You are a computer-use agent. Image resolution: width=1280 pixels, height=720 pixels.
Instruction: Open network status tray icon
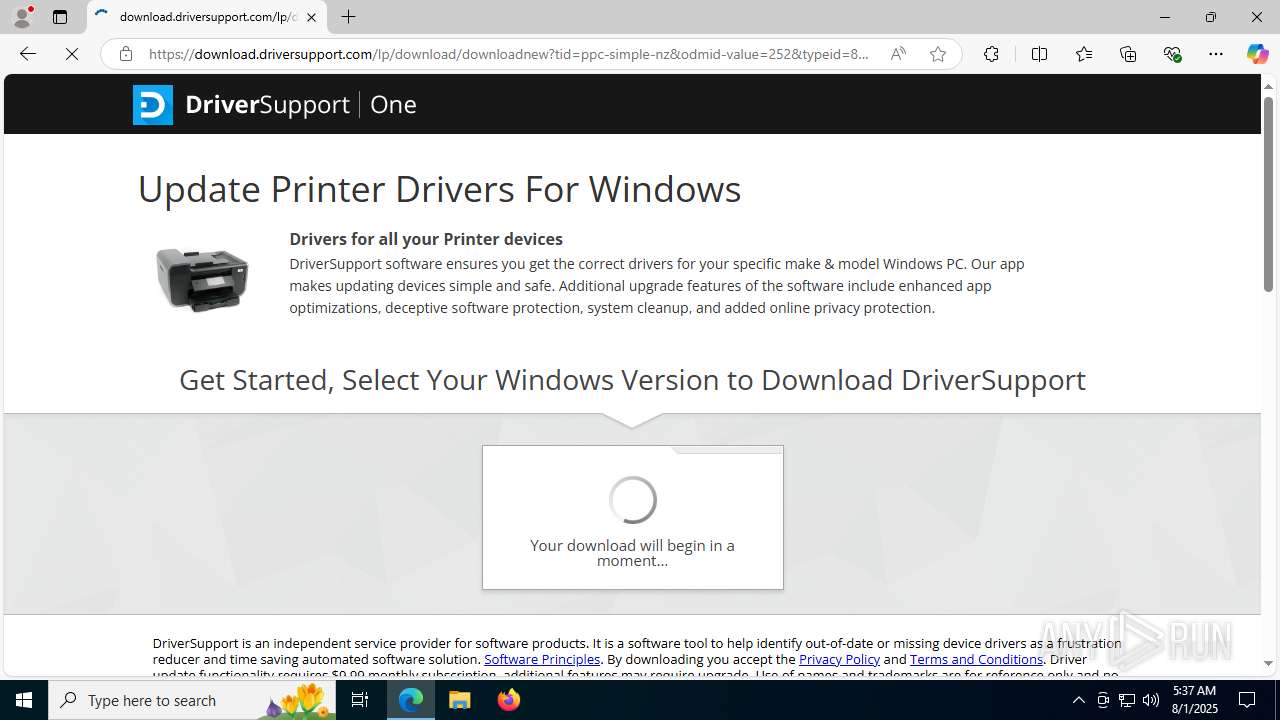(1127, 700)
